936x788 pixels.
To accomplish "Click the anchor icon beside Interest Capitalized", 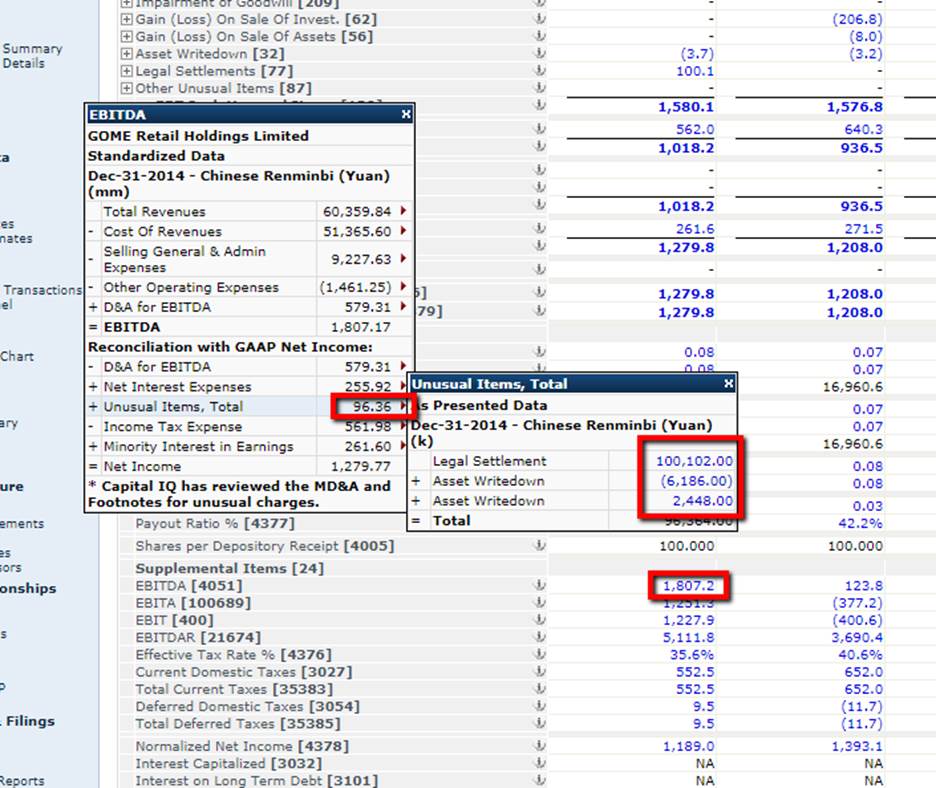I will pyautogui.click(x=539, y=763).
